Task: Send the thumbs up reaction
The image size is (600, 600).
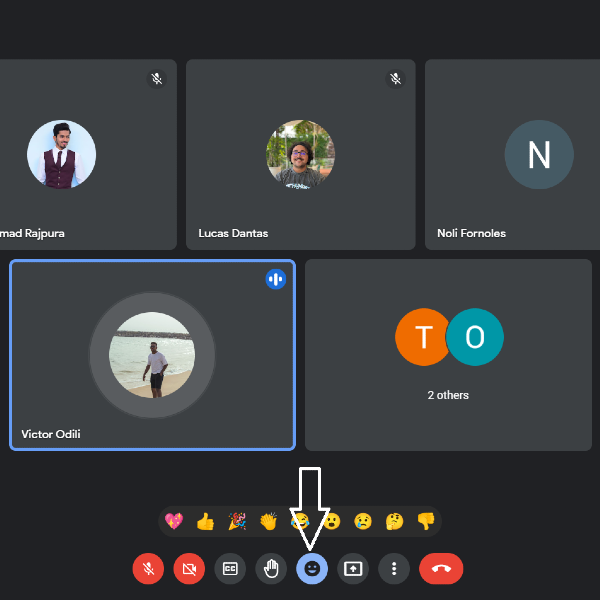Action: click(x=205, y=521)
